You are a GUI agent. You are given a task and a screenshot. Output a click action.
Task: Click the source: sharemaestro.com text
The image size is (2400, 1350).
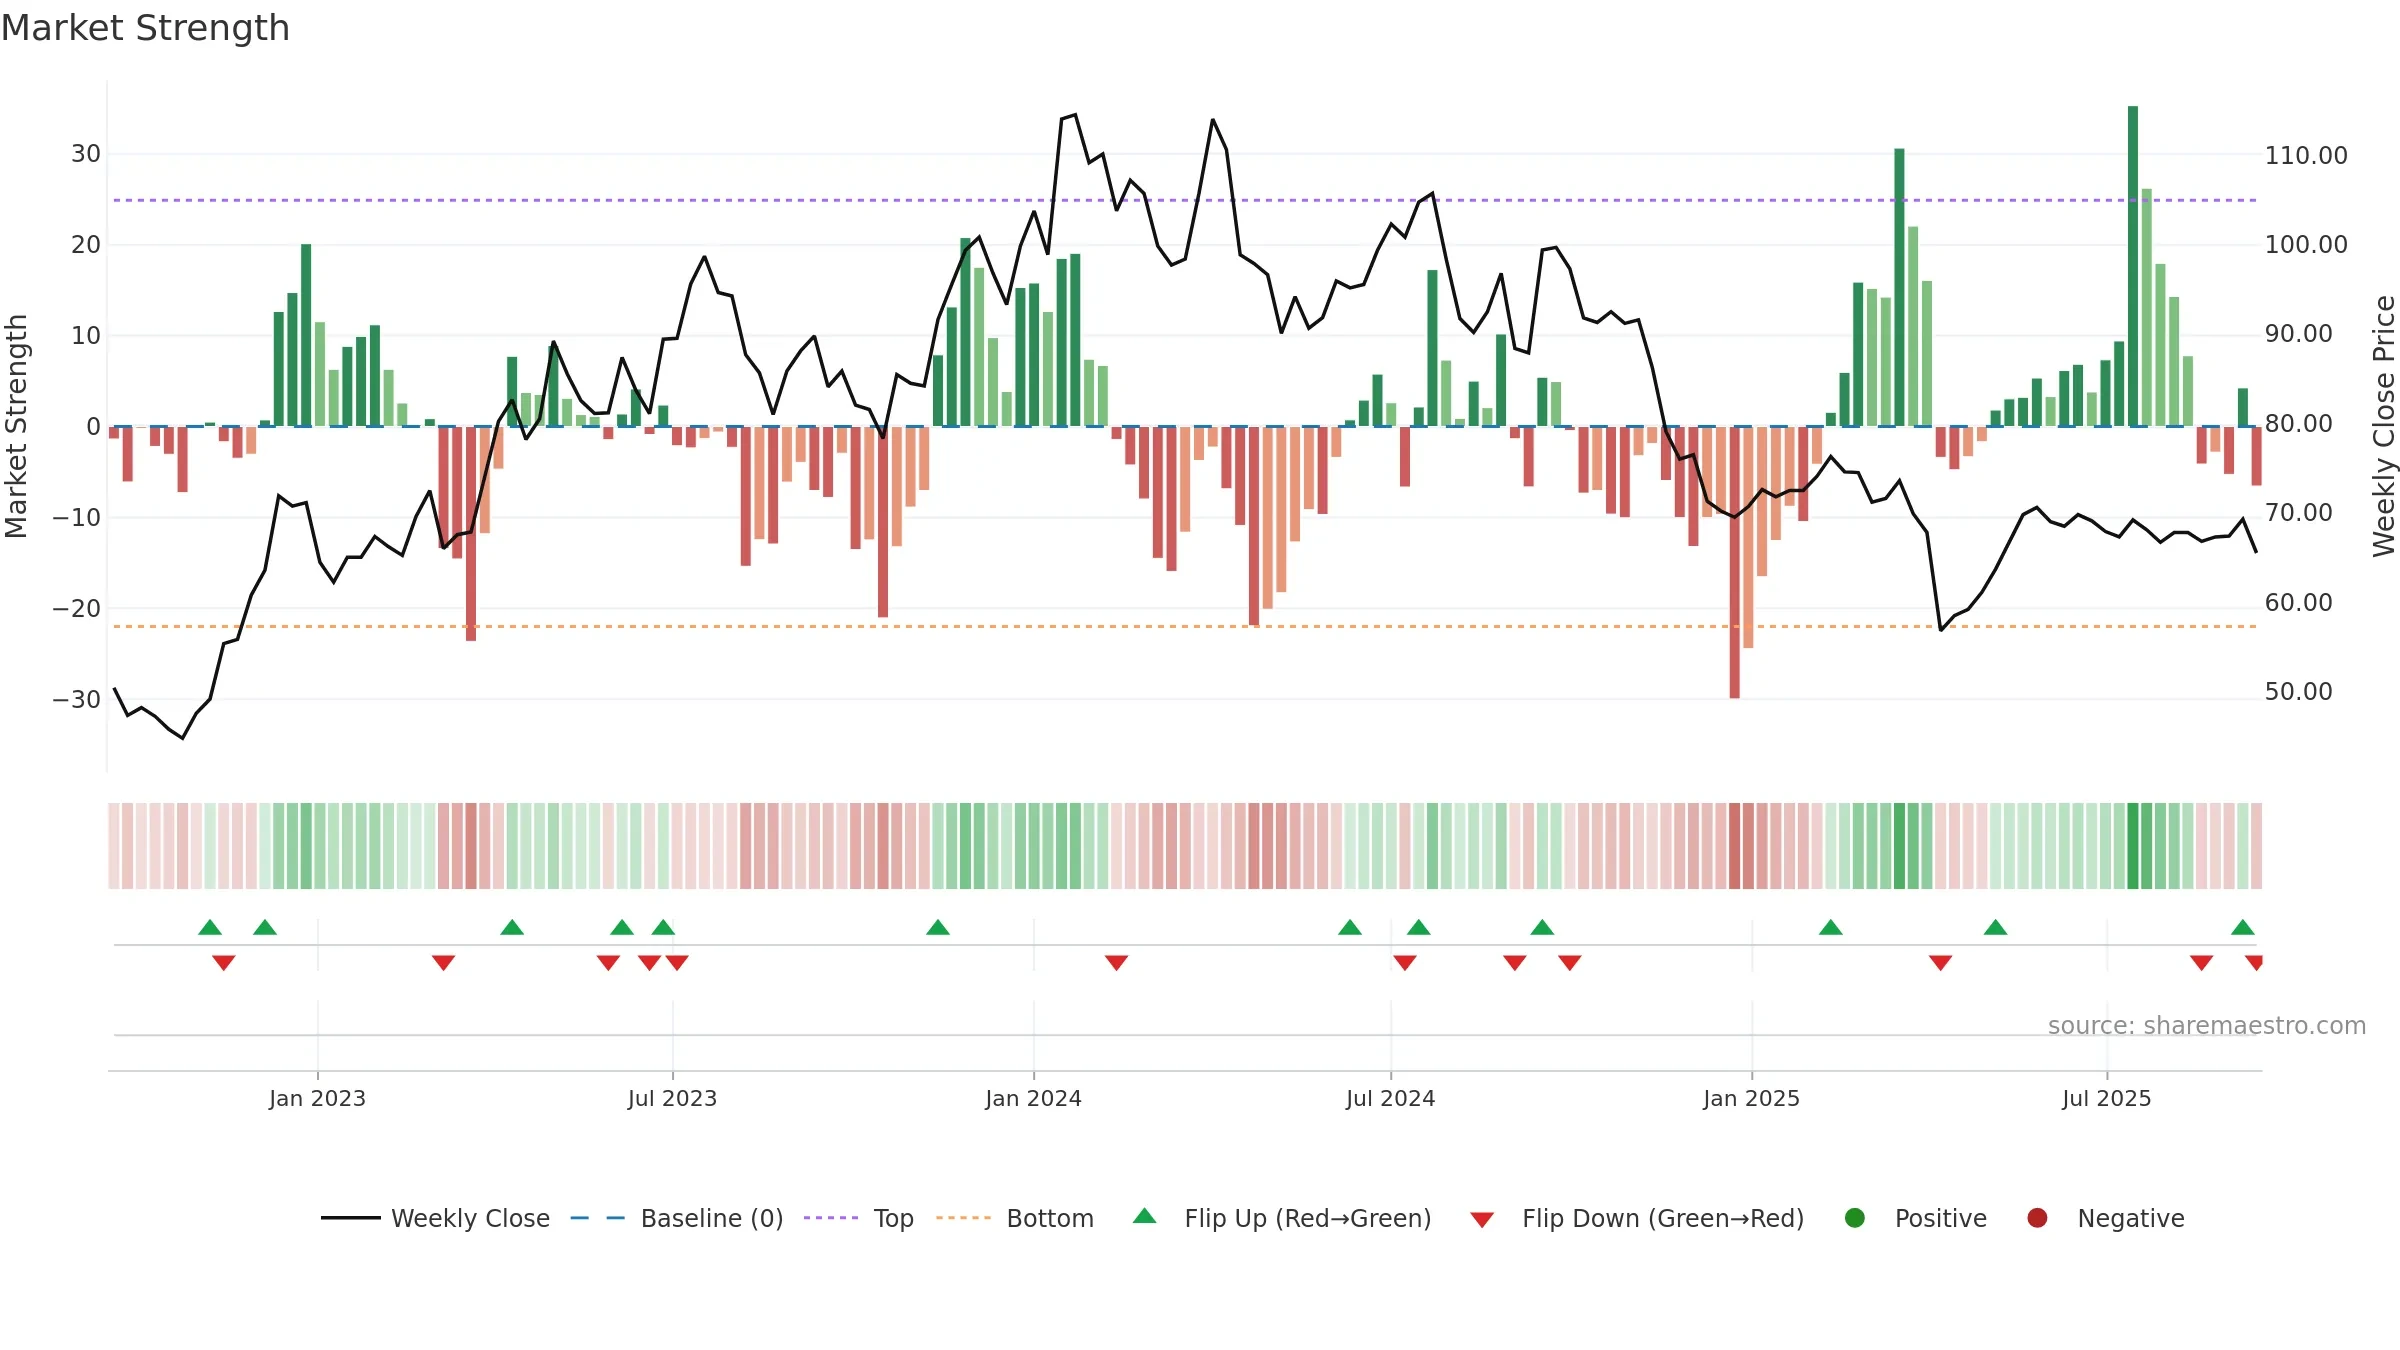[2207, 1025]
